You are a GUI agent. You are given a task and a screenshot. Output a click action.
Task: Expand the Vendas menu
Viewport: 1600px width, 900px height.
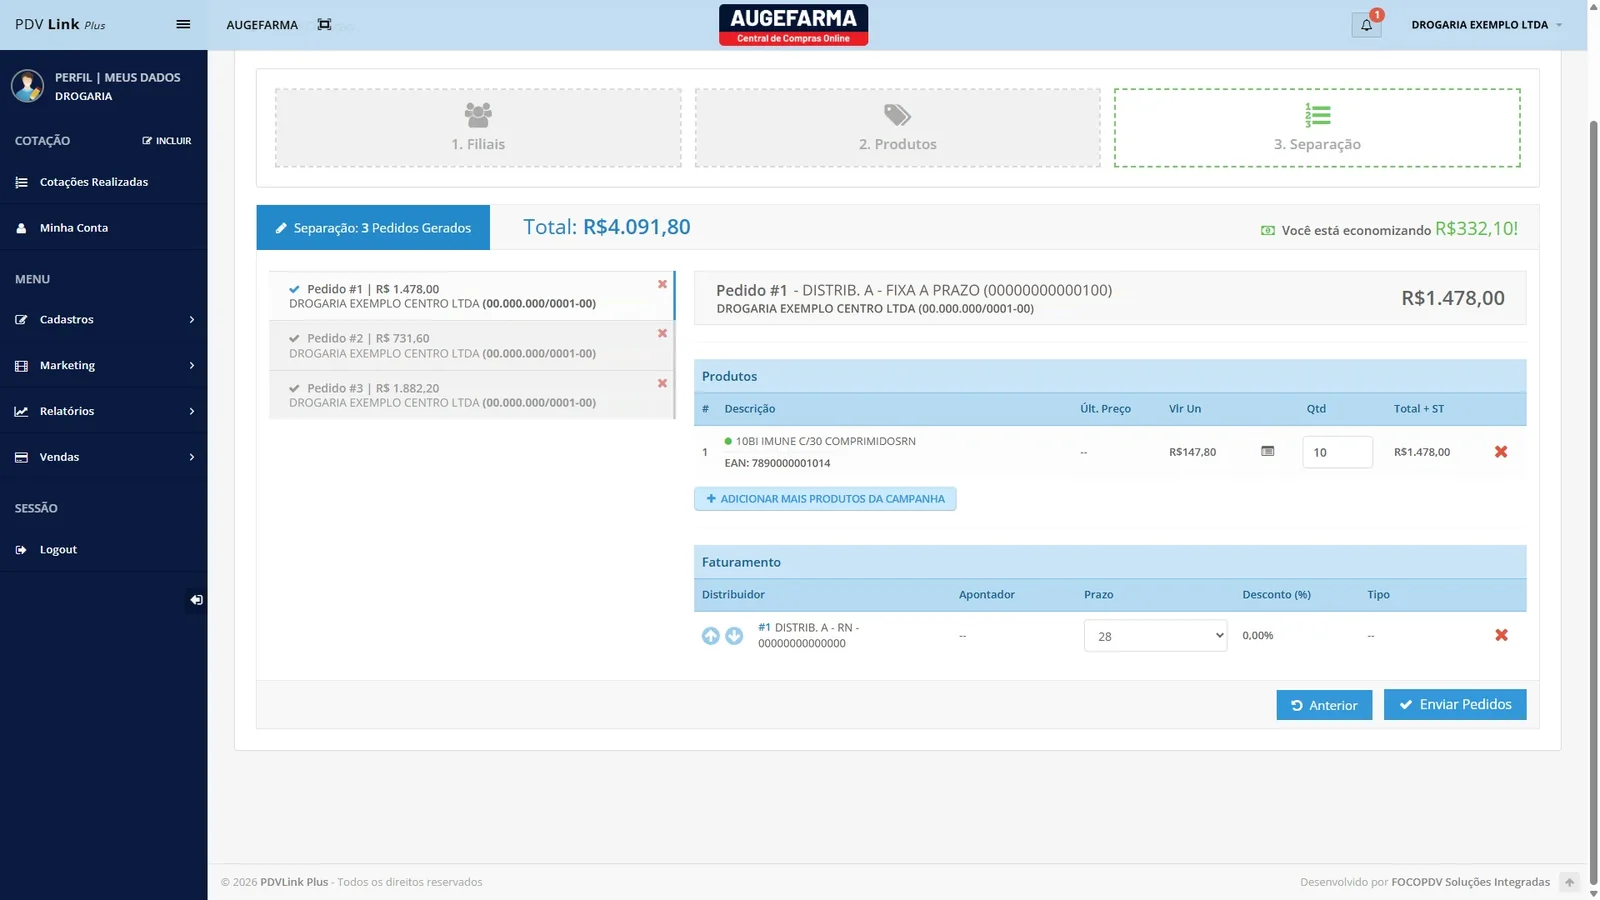pyautogui.click(x=104, y=457)
